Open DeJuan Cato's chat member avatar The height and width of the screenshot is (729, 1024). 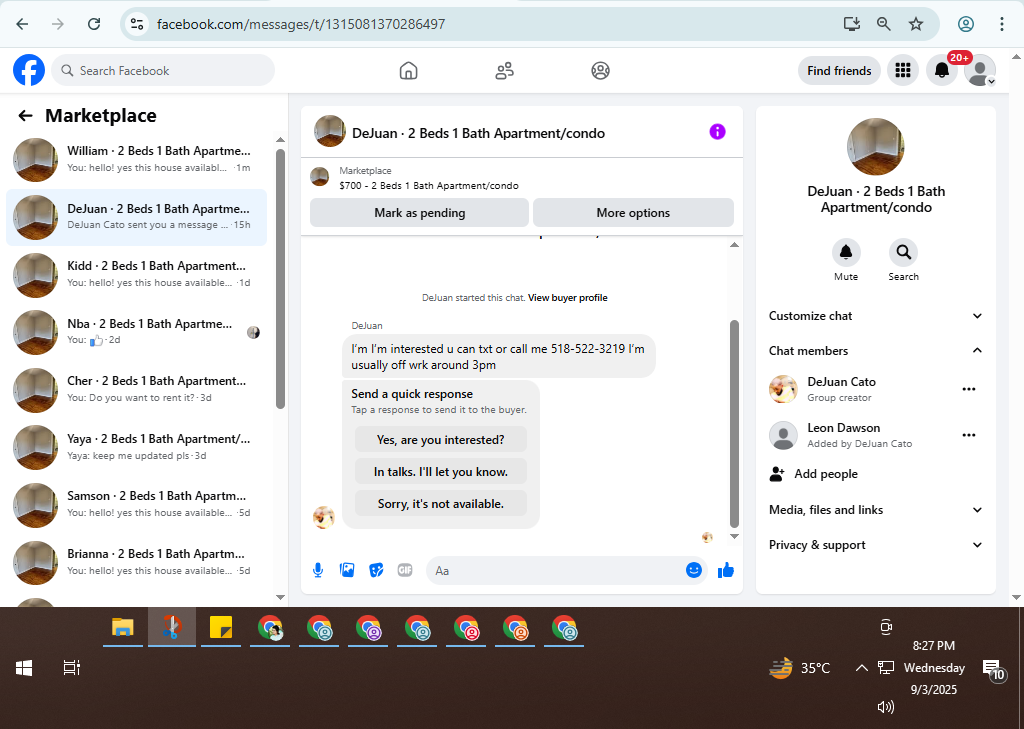(x=783, y=389)
